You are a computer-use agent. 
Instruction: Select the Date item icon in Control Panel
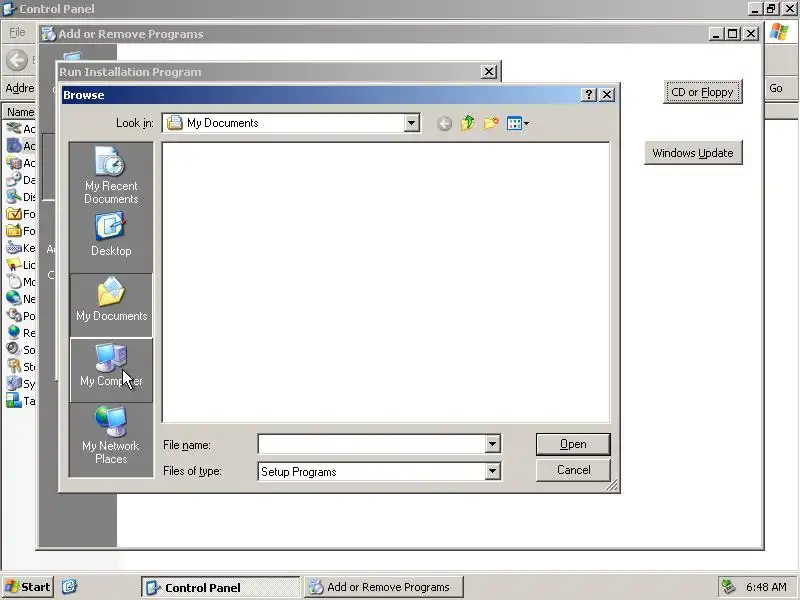point(14,180)
